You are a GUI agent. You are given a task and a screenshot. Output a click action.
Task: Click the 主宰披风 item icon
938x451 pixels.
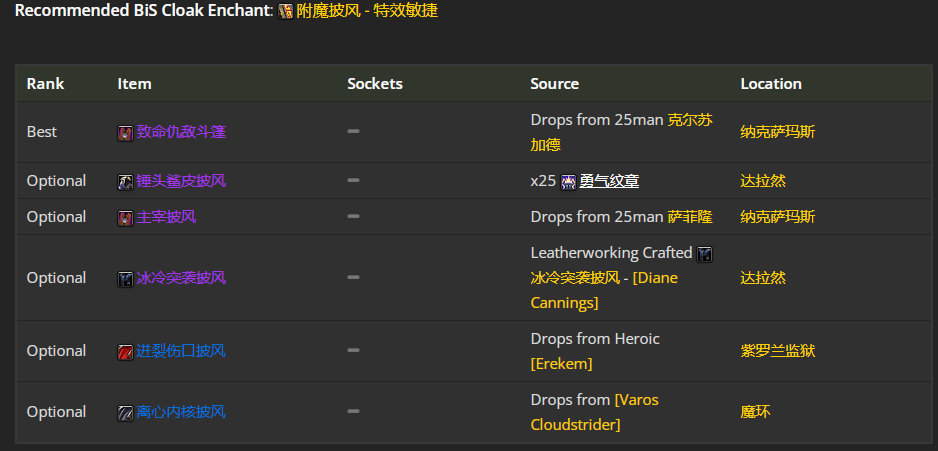click(x=125, y=218)
